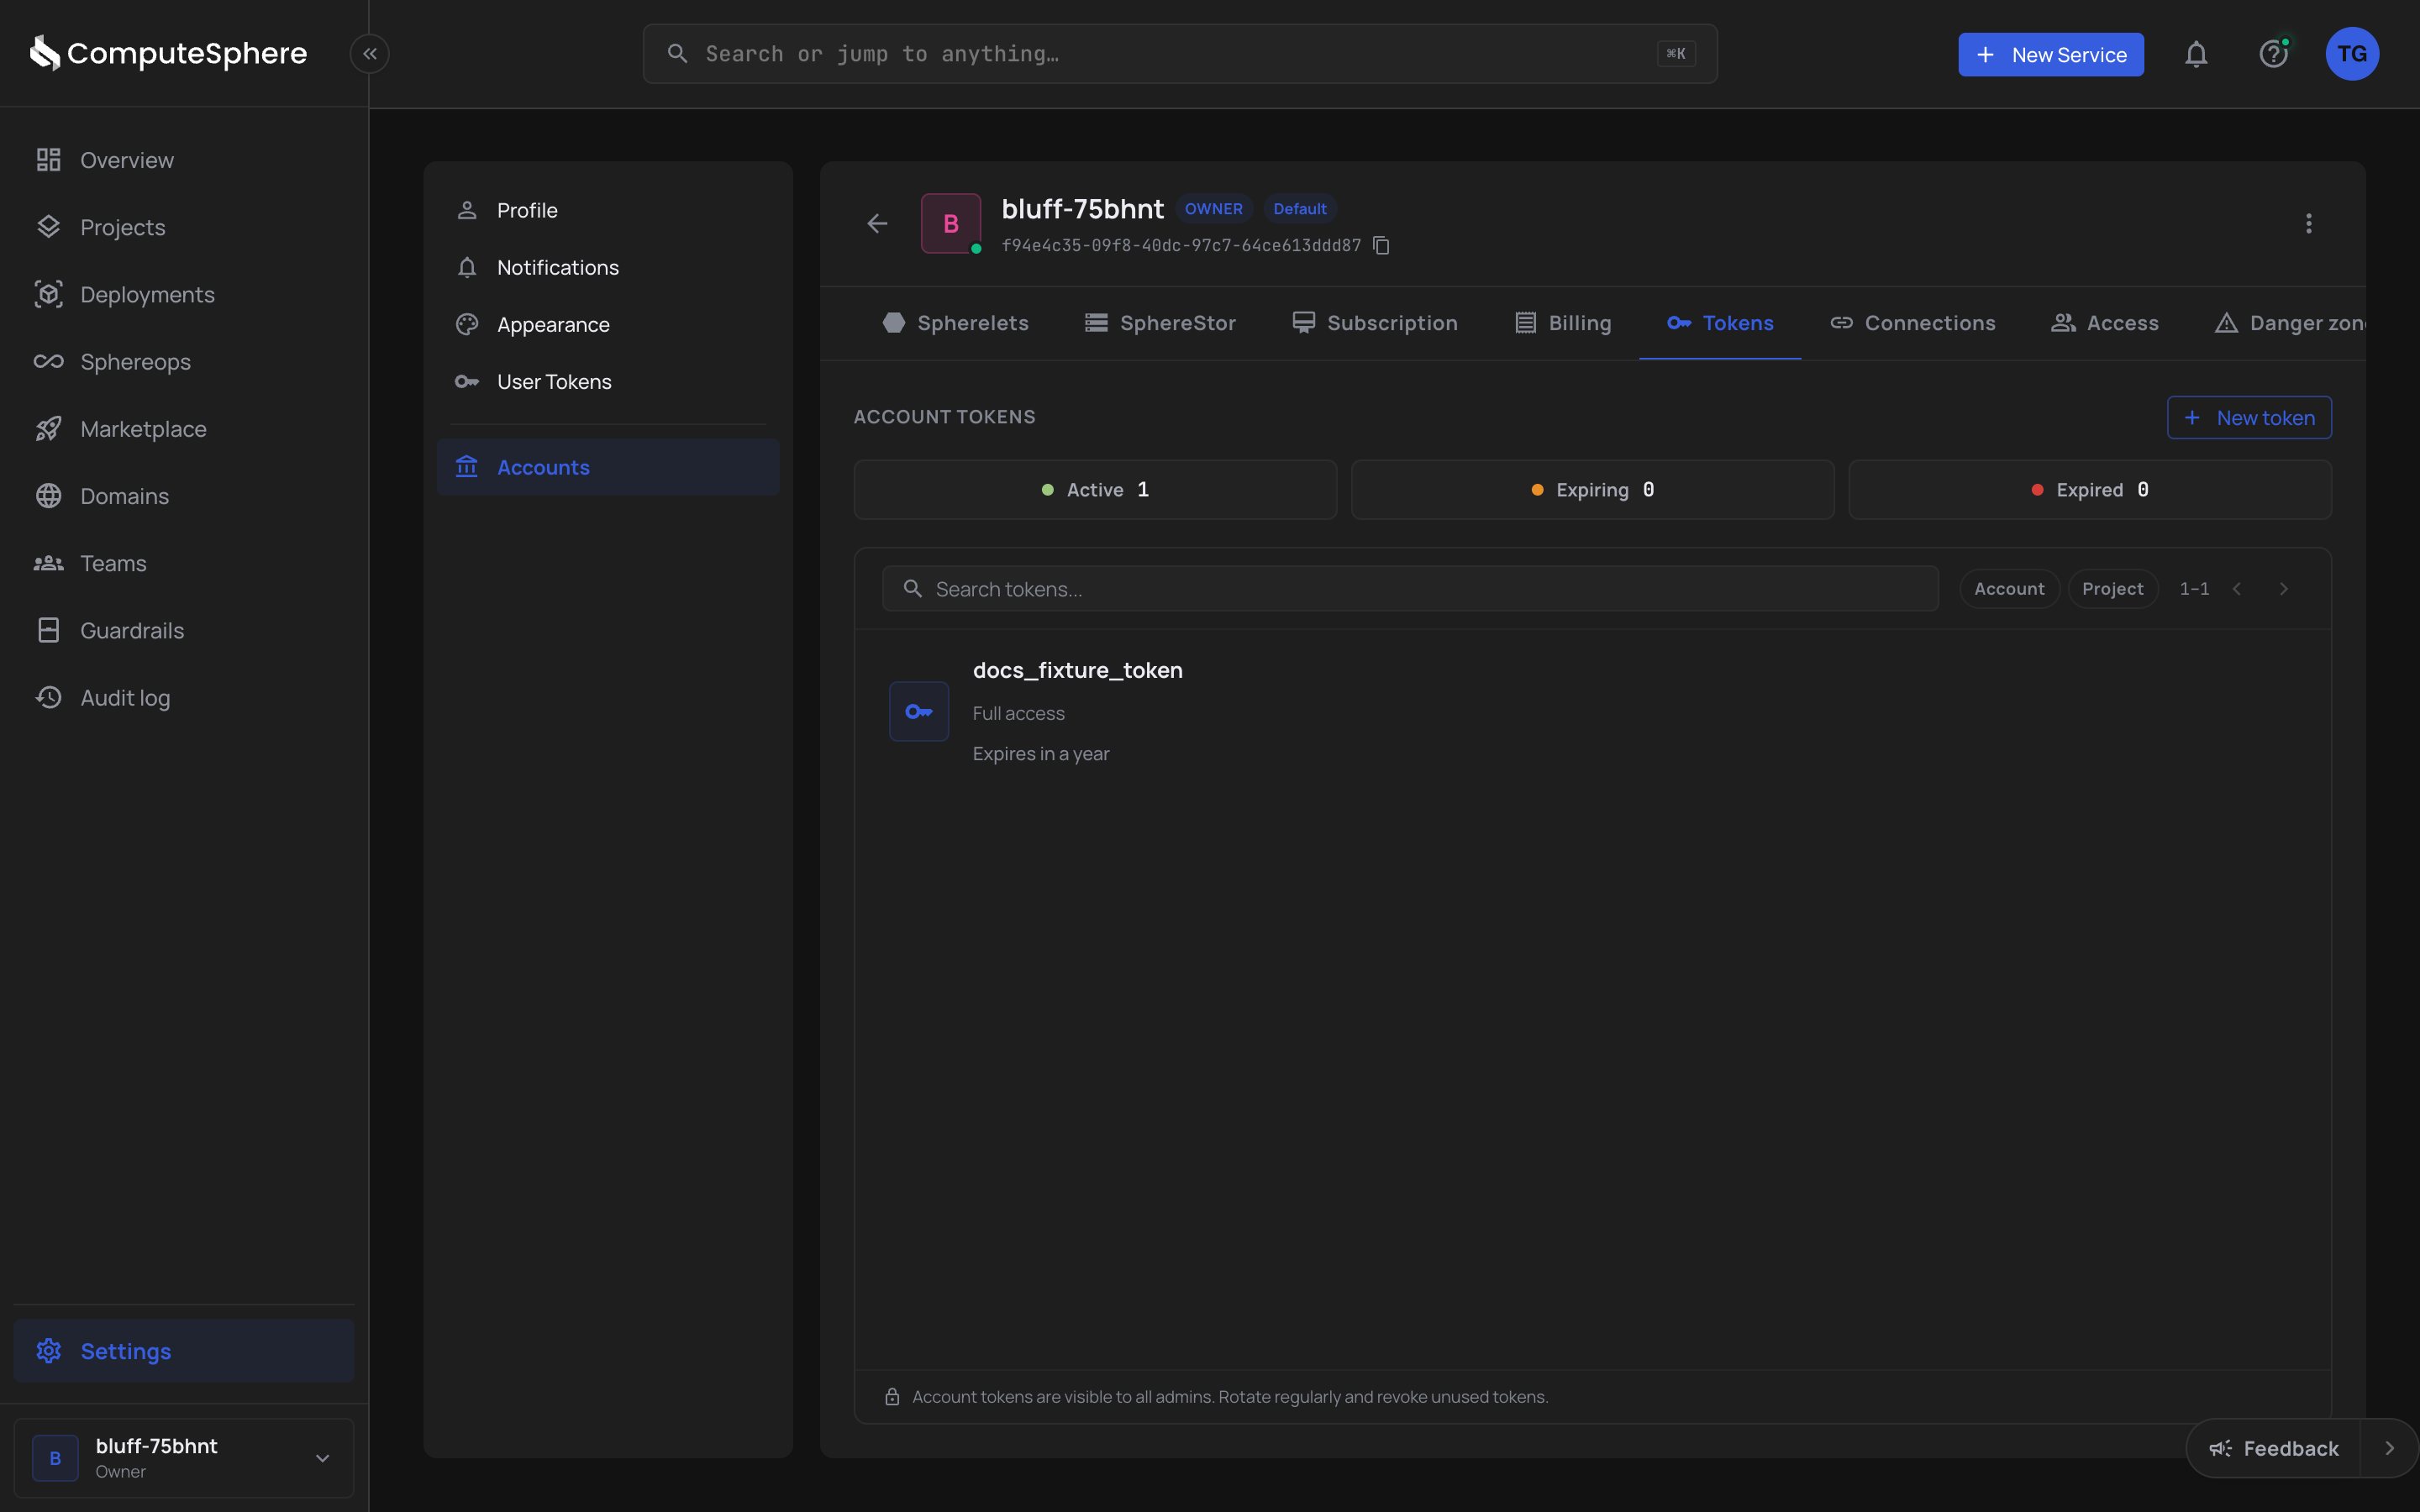Open Projects in the sidebar

(x=184, y=227)
